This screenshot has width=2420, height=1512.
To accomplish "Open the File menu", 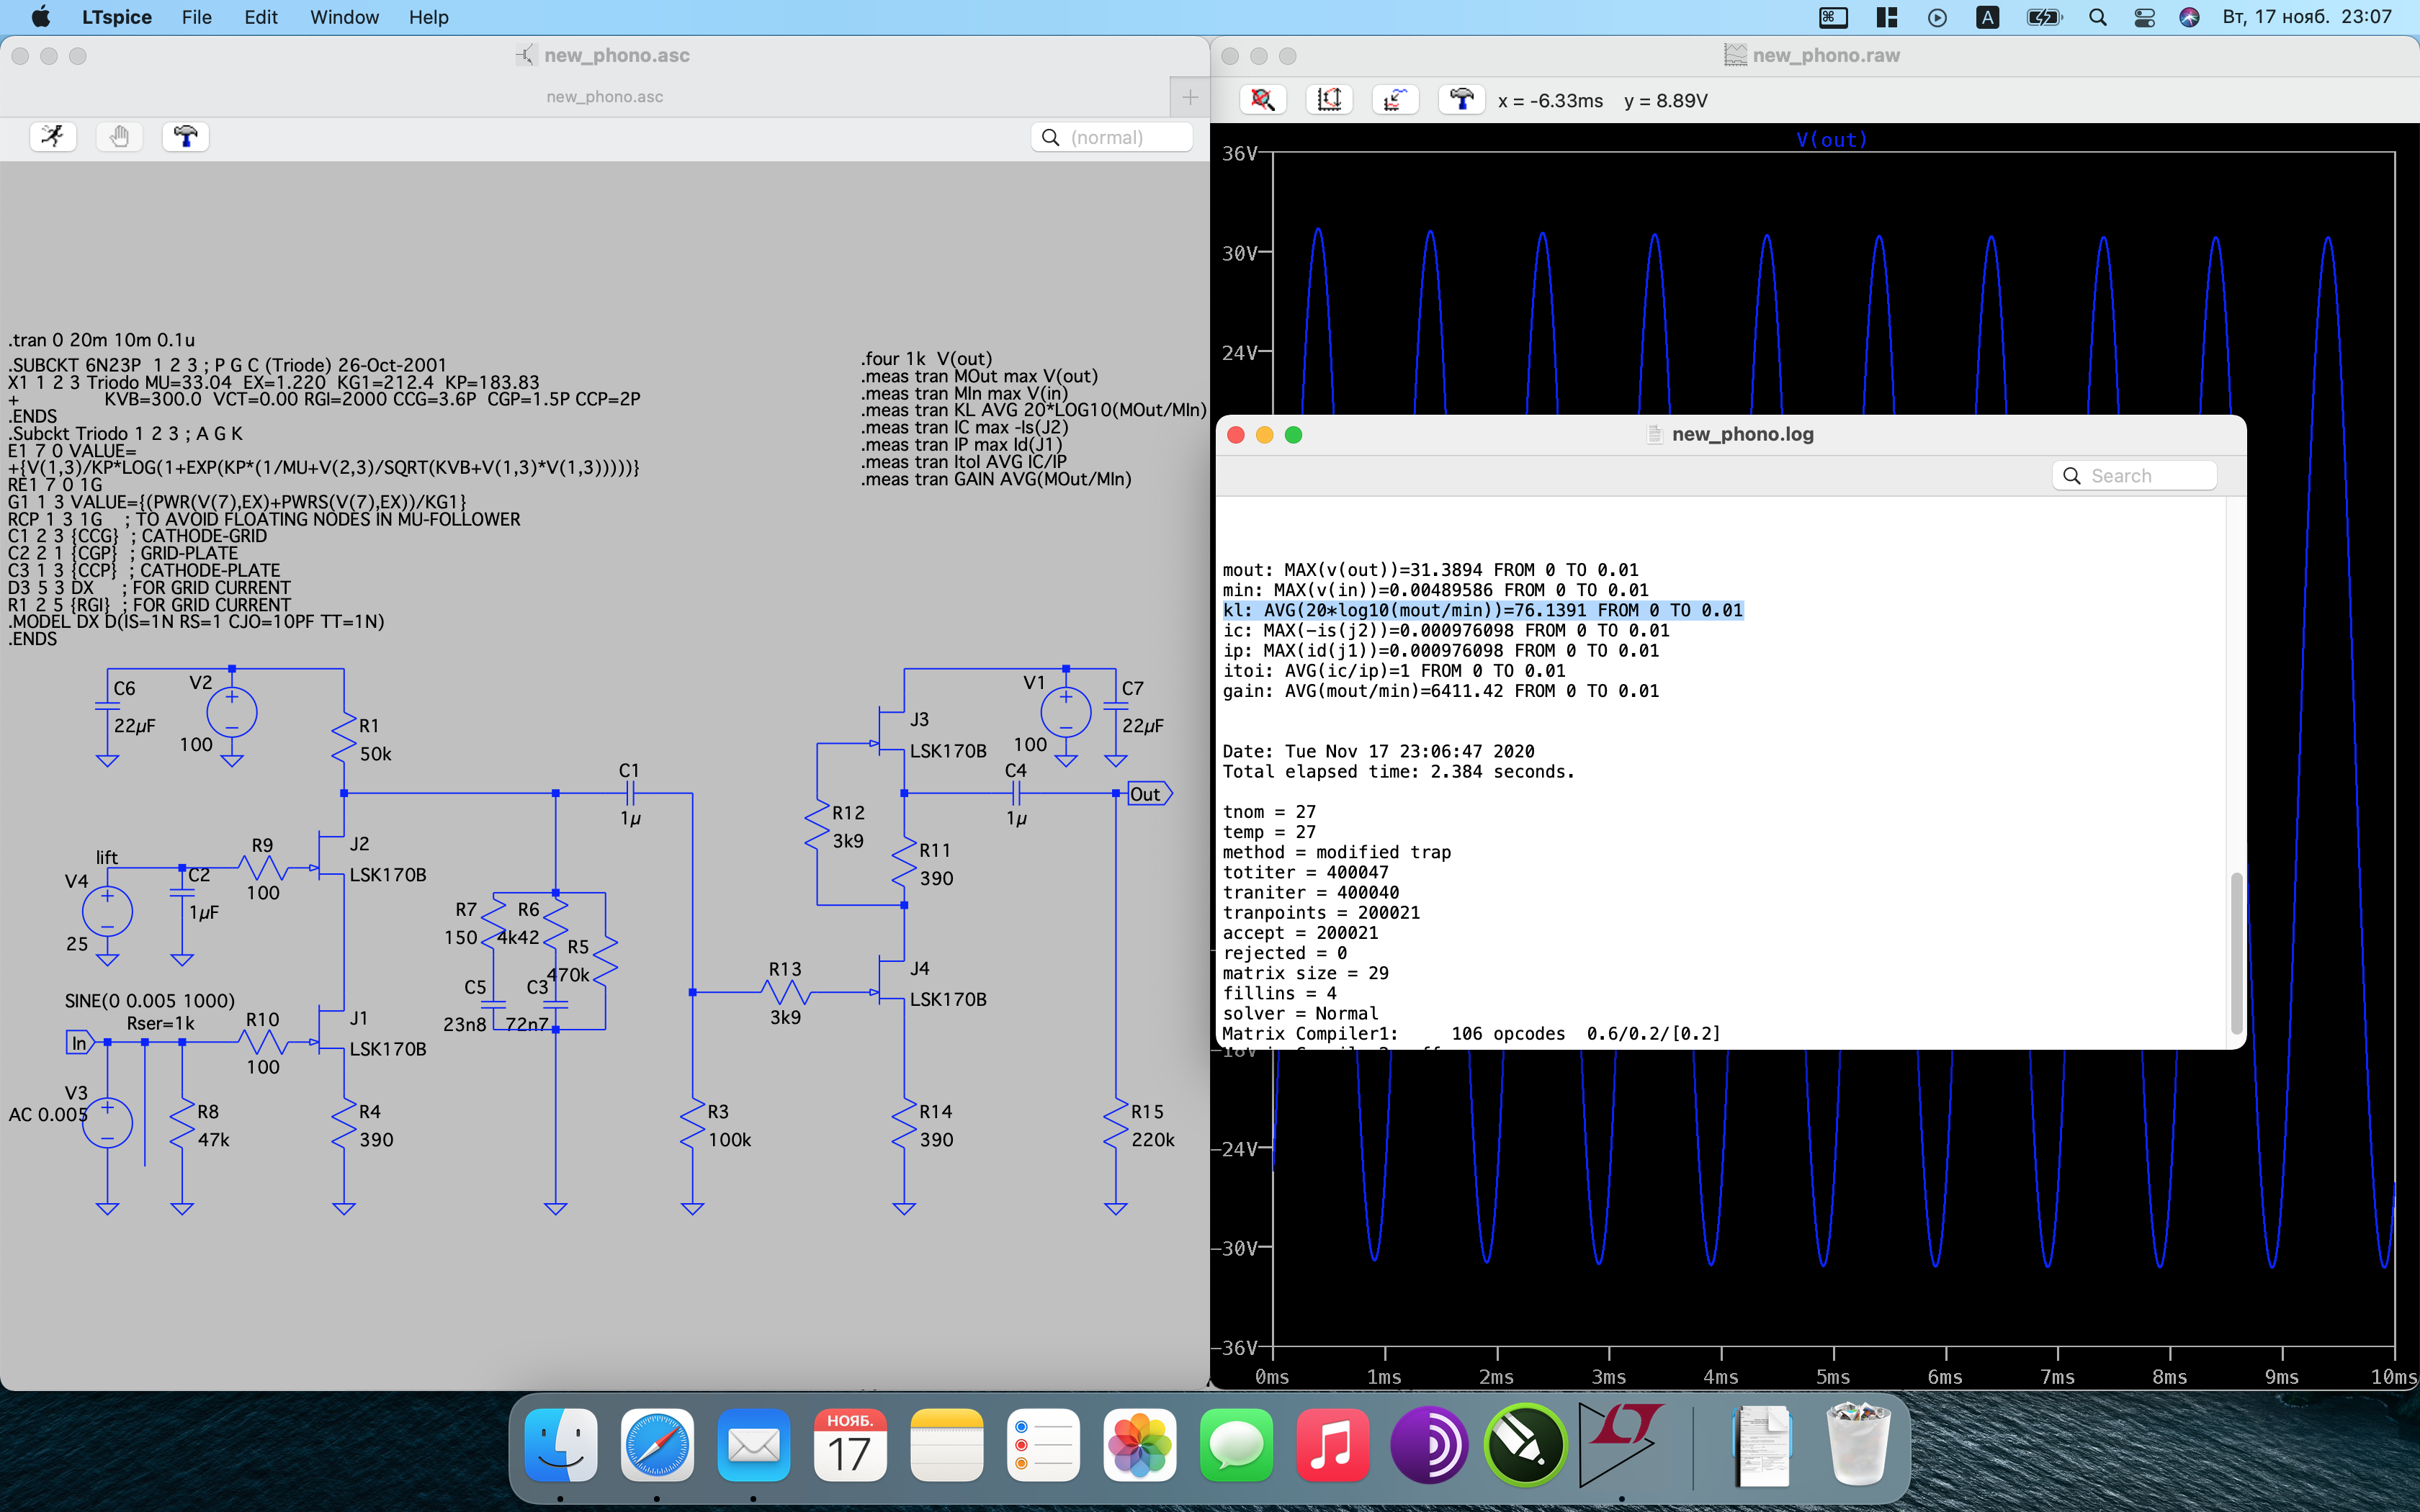I will point(196,17).
